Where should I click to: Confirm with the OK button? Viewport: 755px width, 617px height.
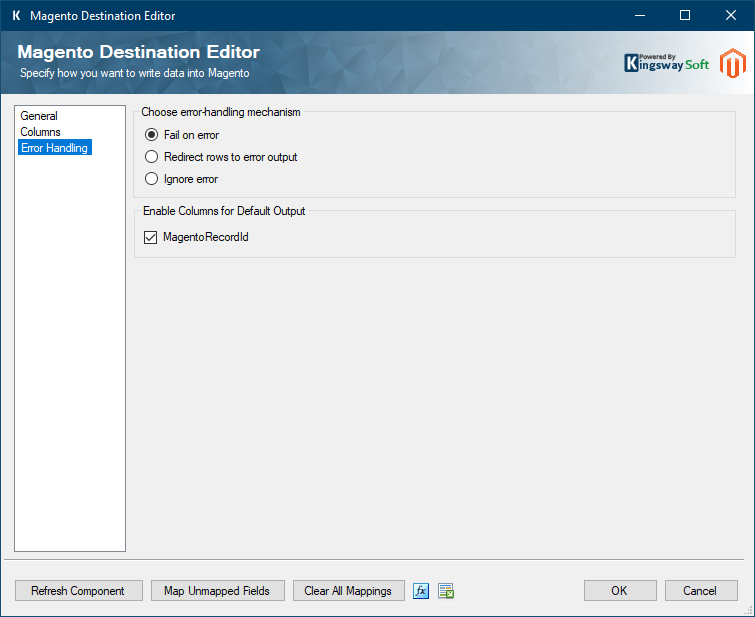click(x=620, y=591)
